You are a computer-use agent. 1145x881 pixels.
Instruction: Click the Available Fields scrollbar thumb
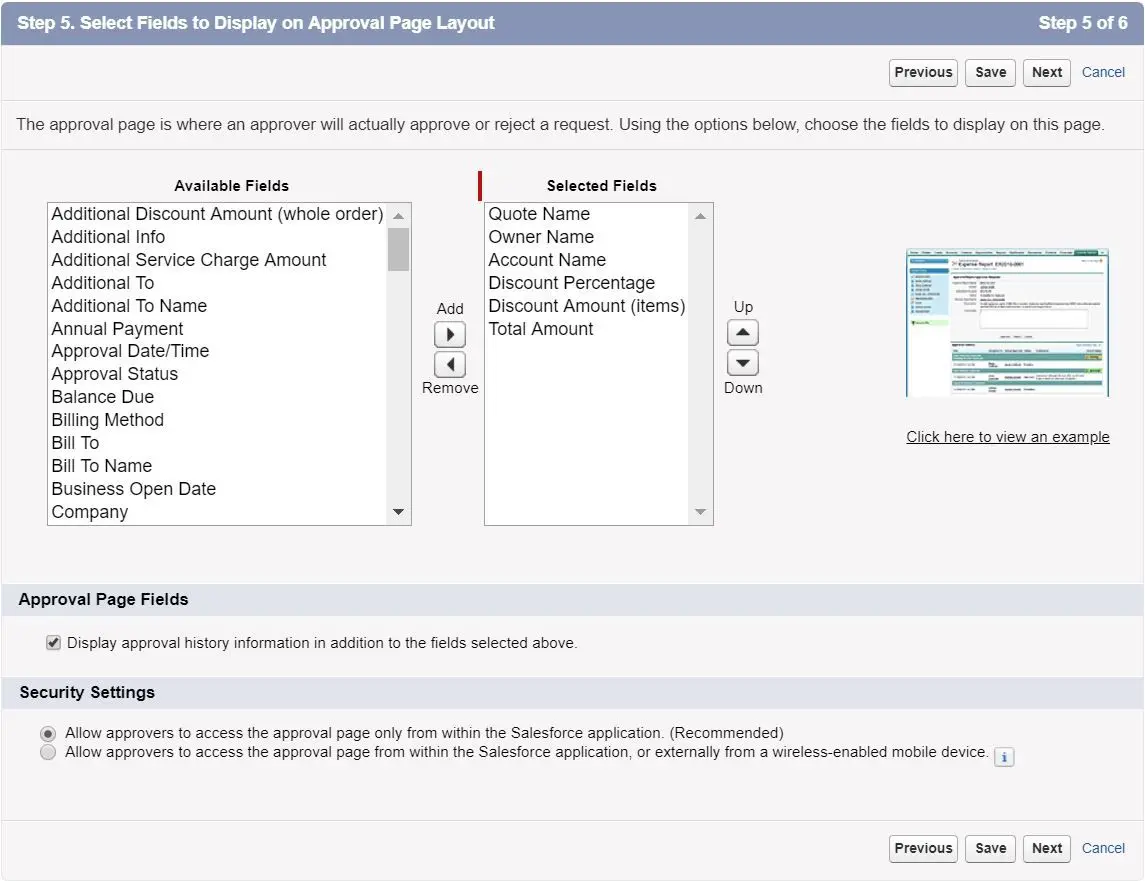click(x=399, y=249)
